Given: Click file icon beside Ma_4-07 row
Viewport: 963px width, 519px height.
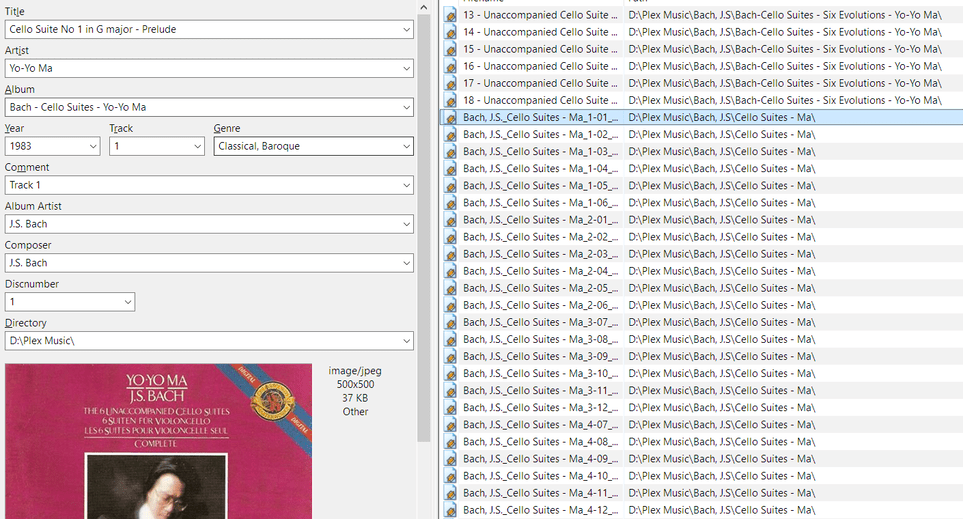Looking at the screenshot, I should tap(450, 425).
